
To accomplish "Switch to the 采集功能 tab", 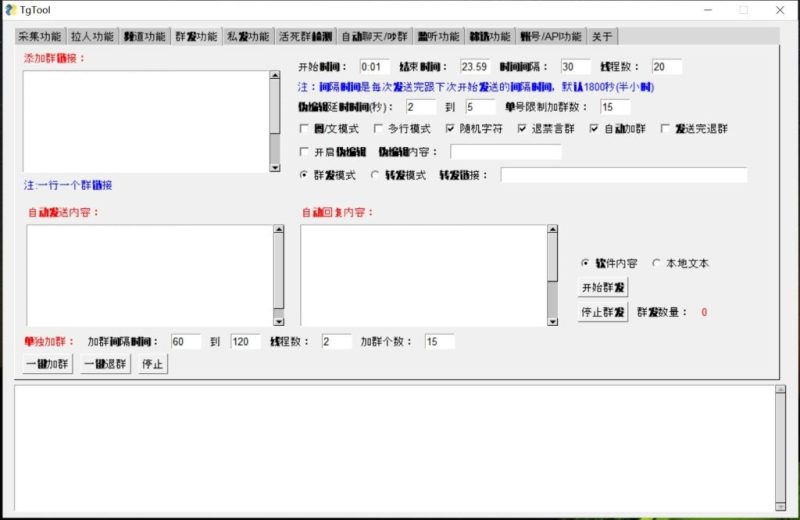I will 40,36.
